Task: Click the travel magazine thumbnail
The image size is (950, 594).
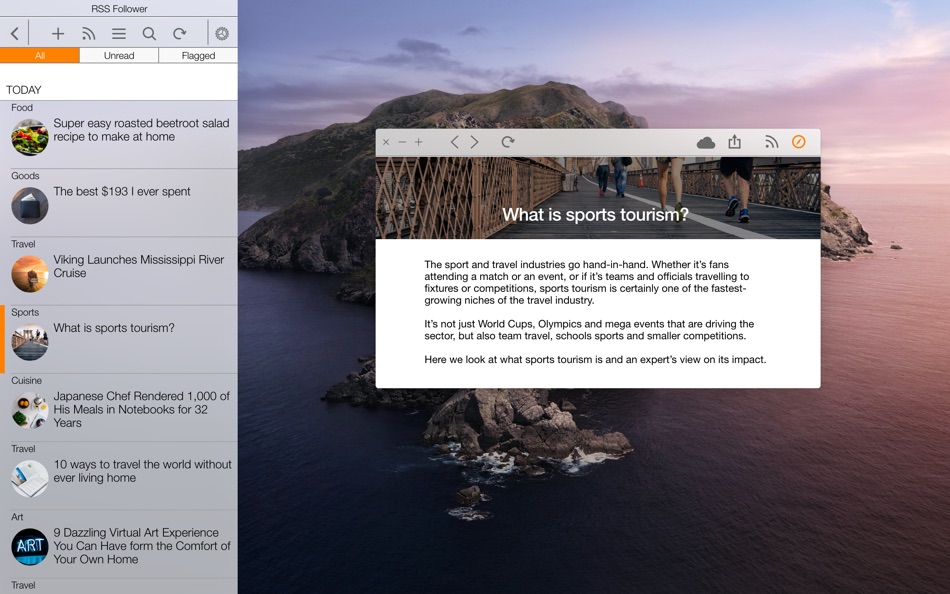Action: click(x=30, y=478)
